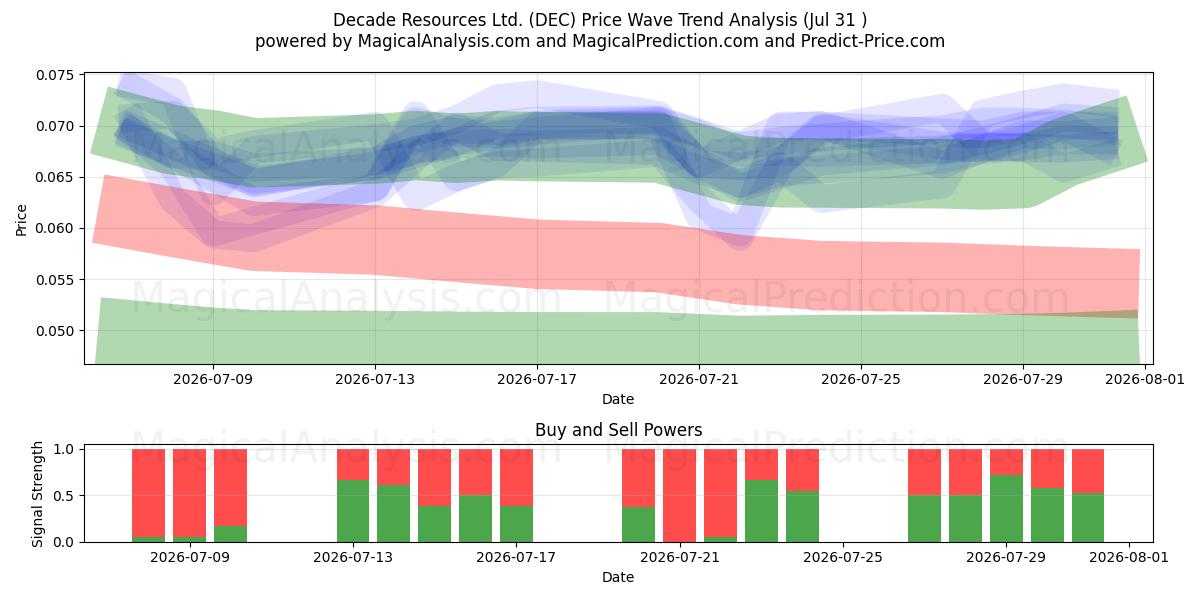Click the 'Price' y-axis label
This screenshot has height=600, width=1200.
tap(22, 219)
